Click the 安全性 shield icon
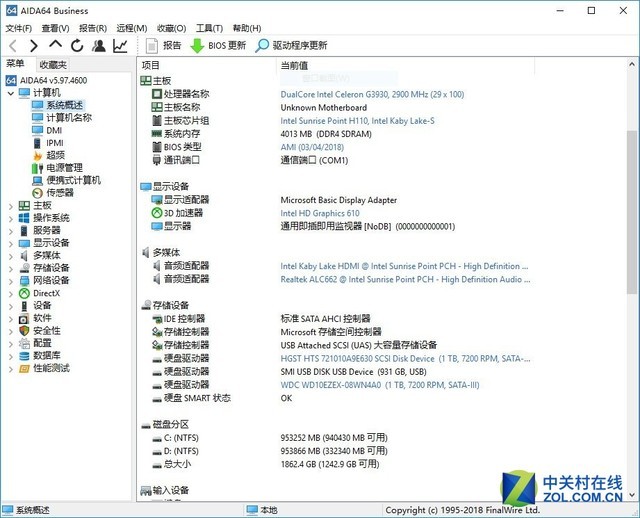This screenshot has height=518, width=640. [24, 331]
